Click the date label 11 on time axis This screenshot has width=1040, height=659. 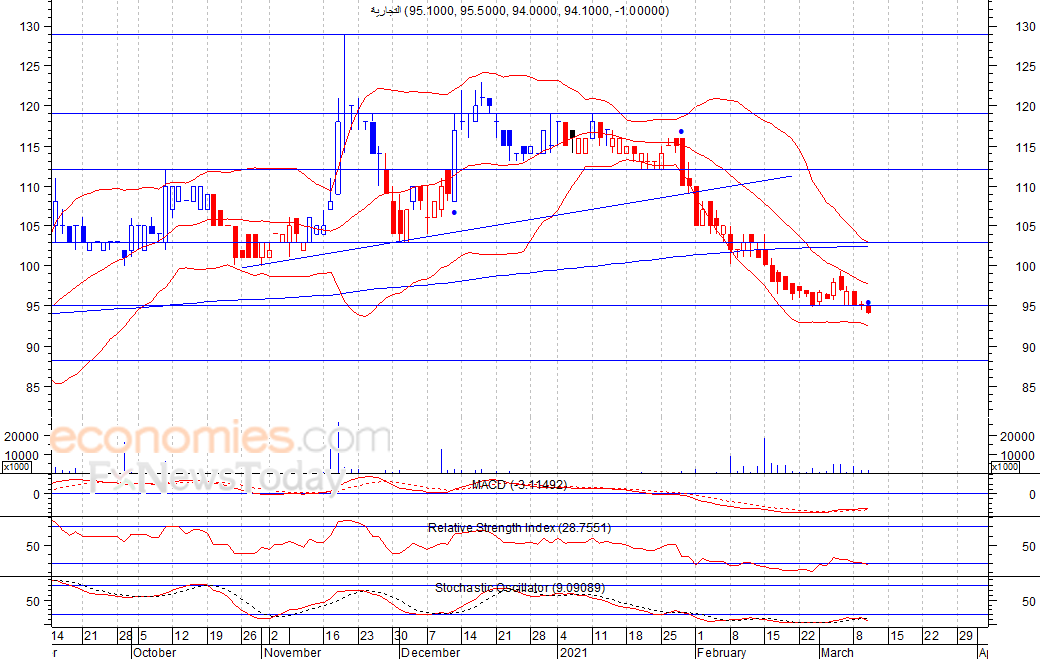pos(600,636)
